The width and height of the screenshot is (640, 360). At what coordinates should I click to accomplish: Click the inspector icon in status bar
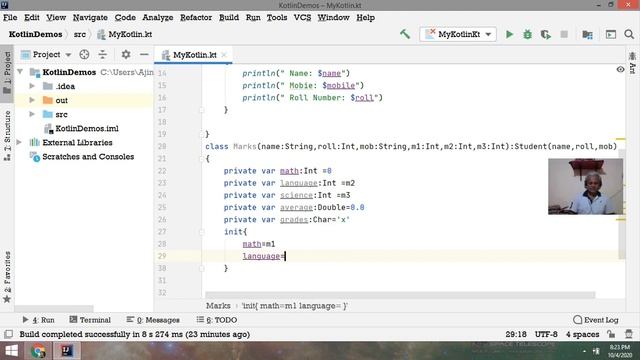tap(629, 334)
